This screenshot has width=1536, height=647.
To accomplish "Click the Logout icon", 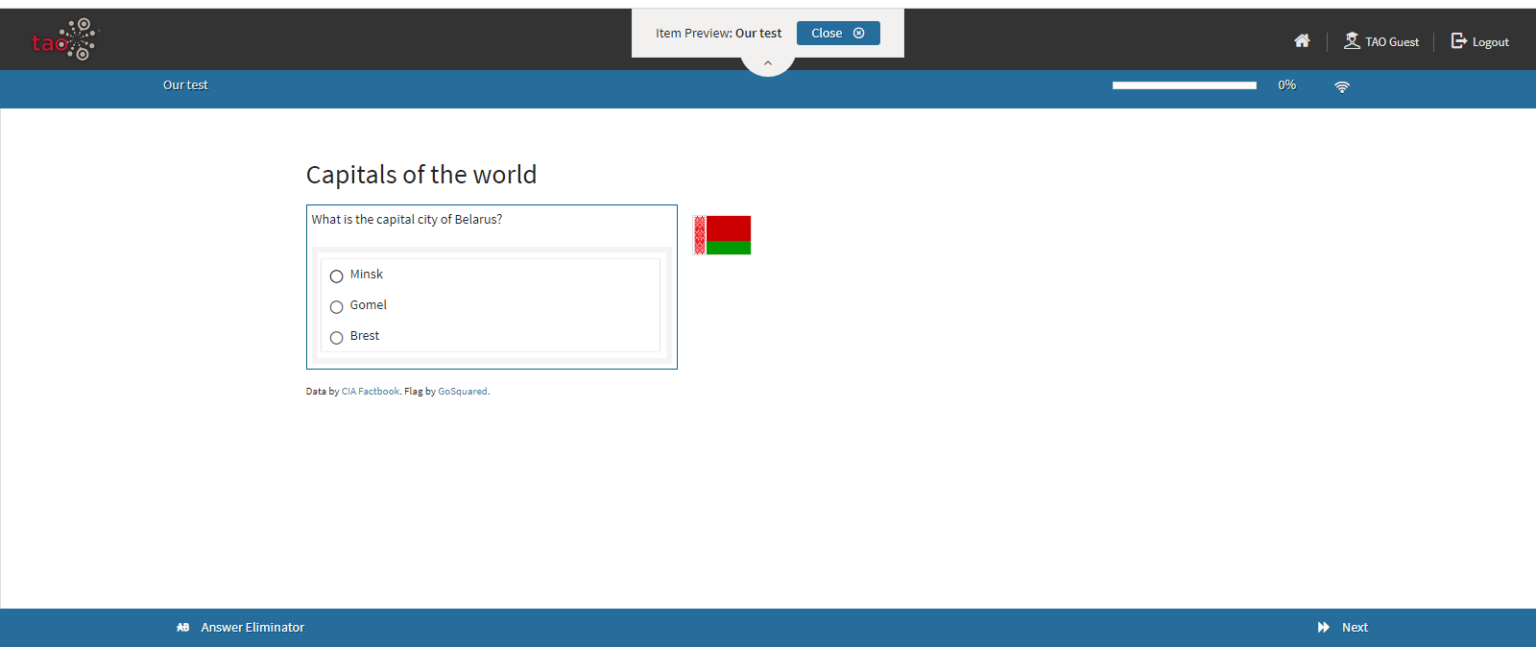I will pyautogui.click(x=1459, y=41).
